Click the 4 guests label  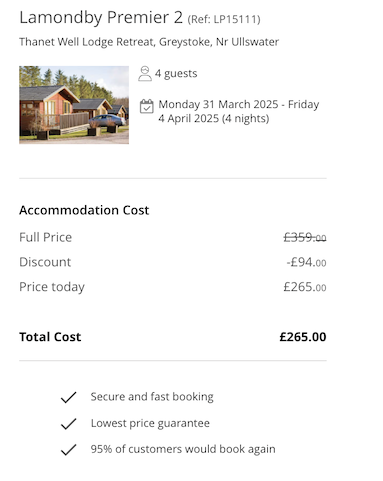(x=176, y=73)
